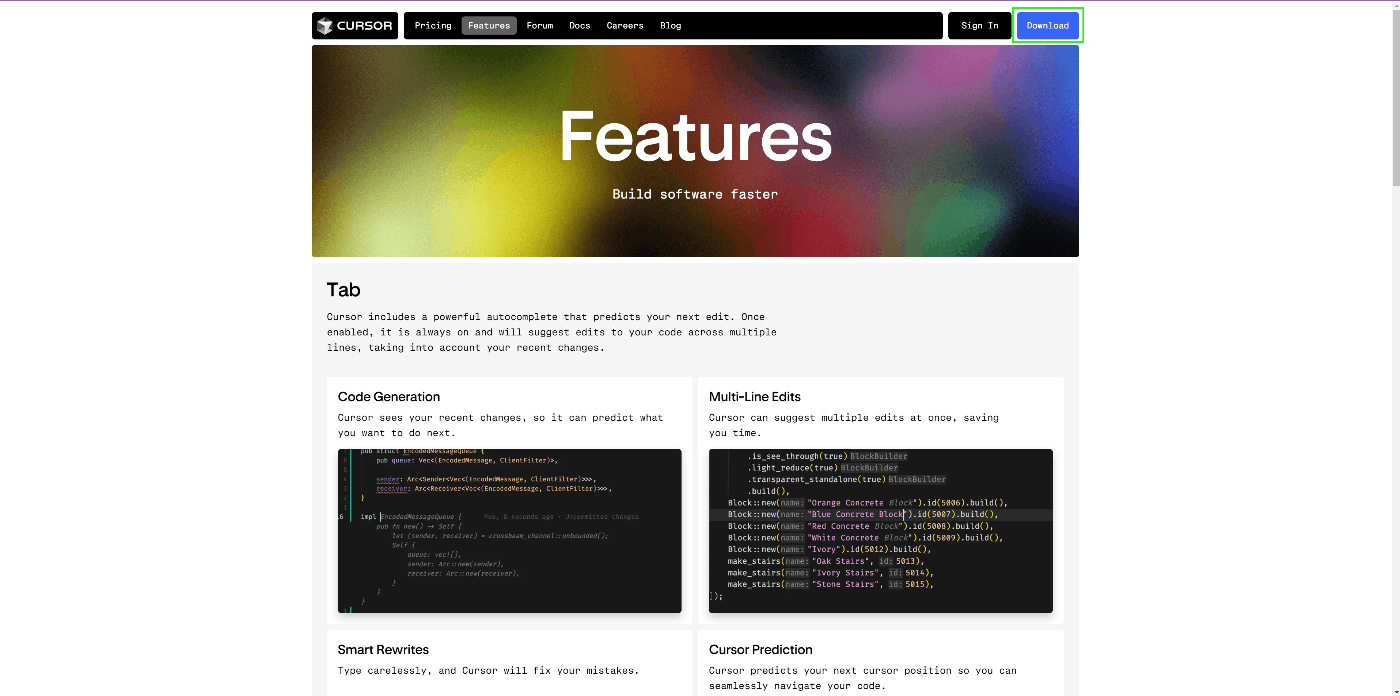Click the blue Download button
This screenshot has width=1400, height=696.
(1048, 25)
